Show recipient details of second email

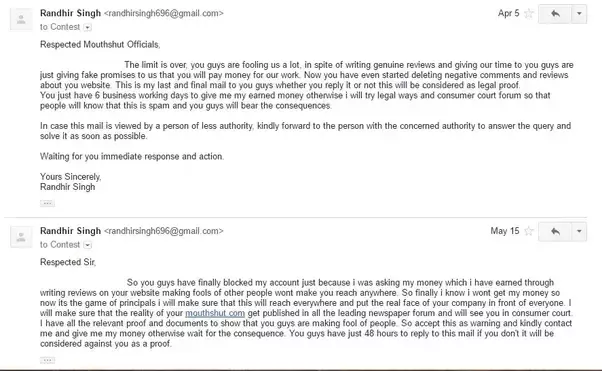click(88, 245)
